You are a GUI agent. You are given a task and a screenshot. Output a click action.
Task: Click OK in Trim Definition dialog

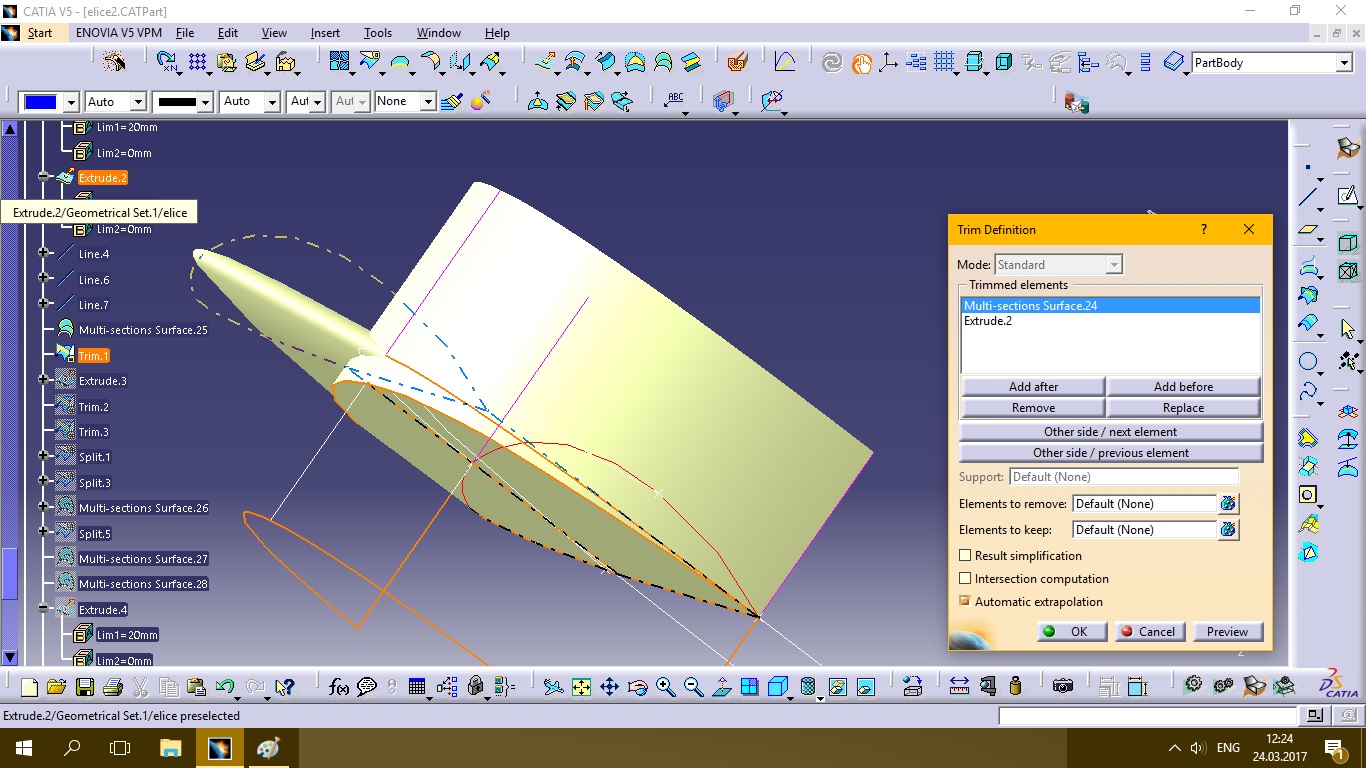pyautogui.click(x=1072, y=631)
